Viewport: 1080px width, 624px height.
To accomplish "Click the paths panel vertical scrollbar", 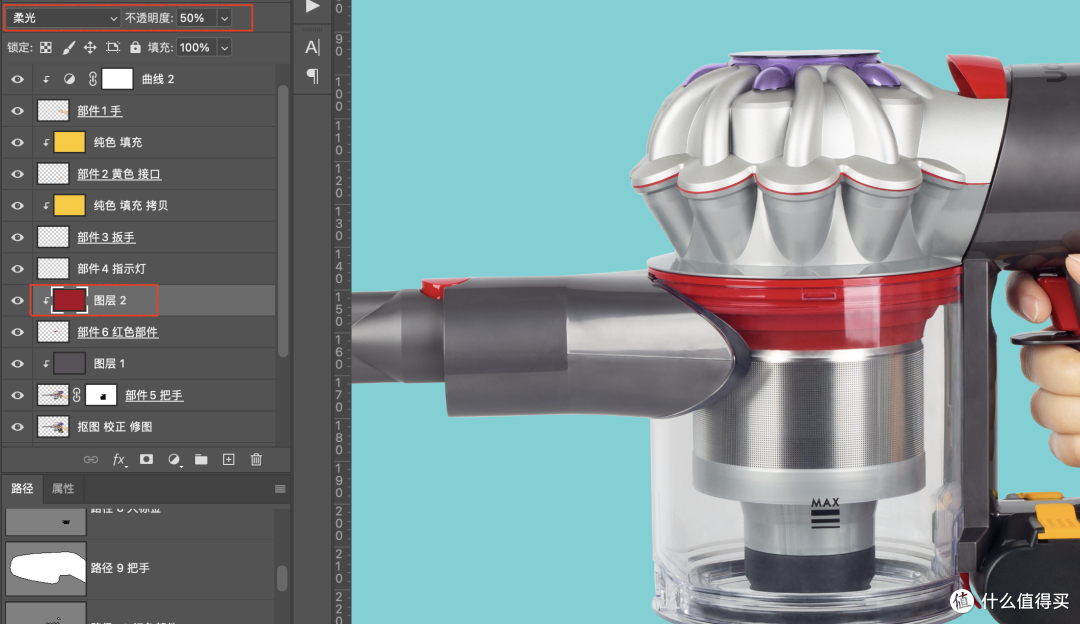I will (x=282, y=579).
